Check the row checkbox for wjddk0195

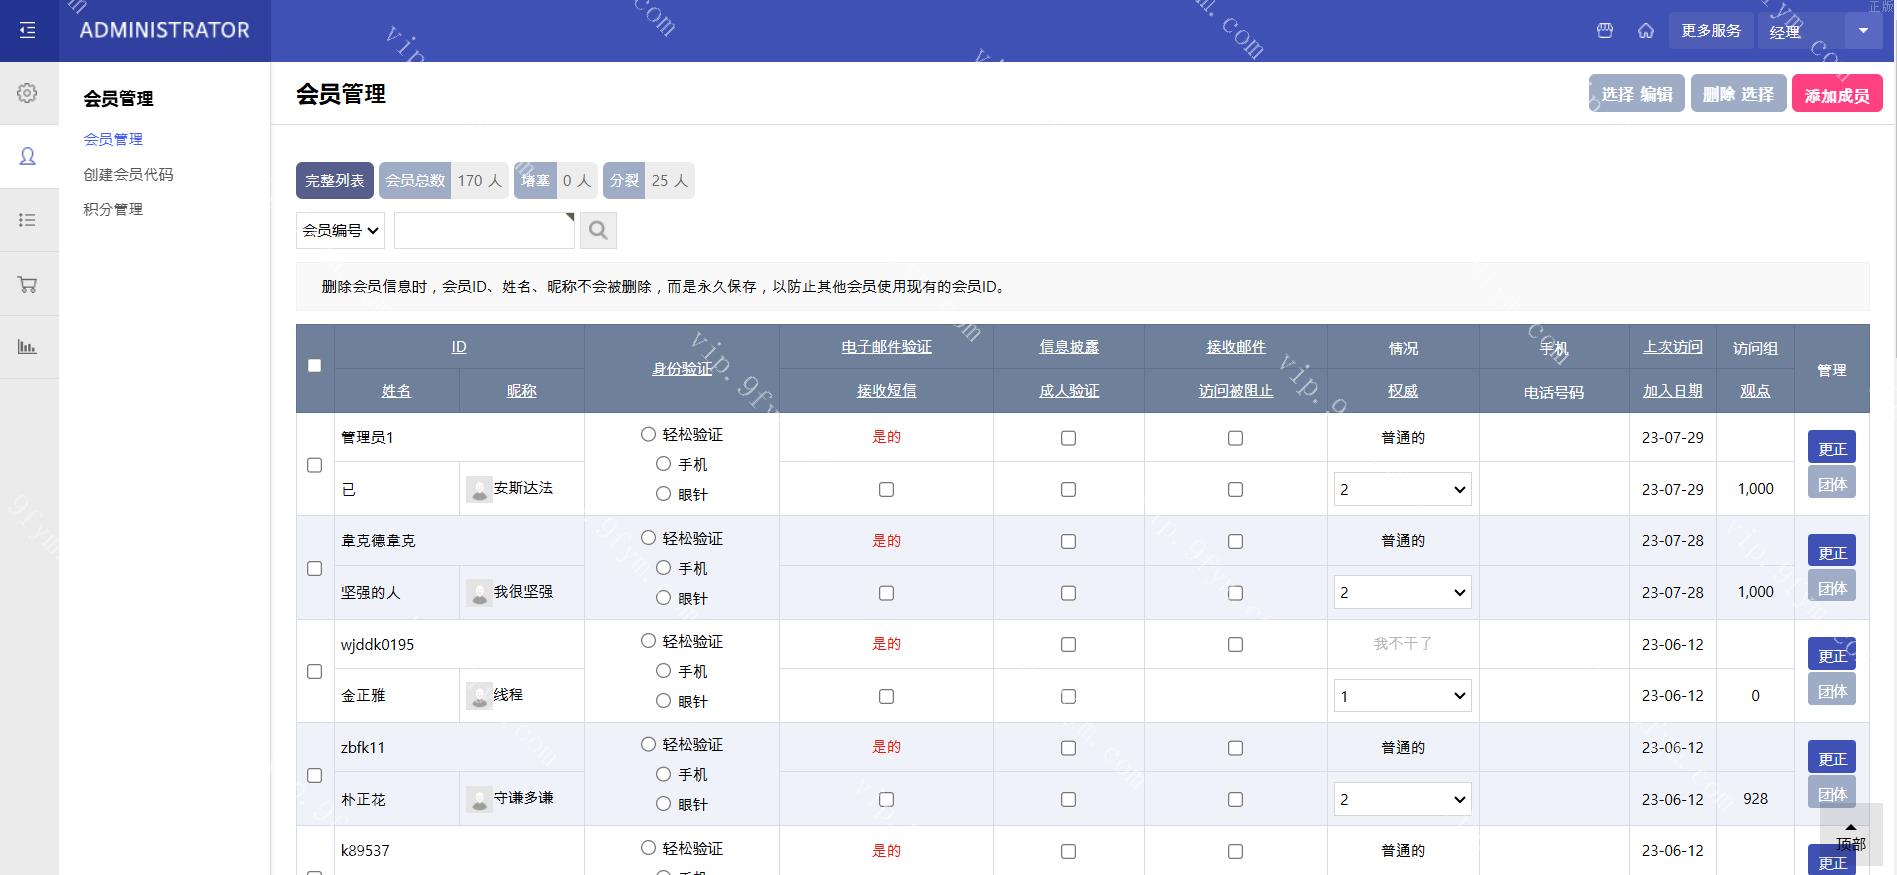click(315, 672)
